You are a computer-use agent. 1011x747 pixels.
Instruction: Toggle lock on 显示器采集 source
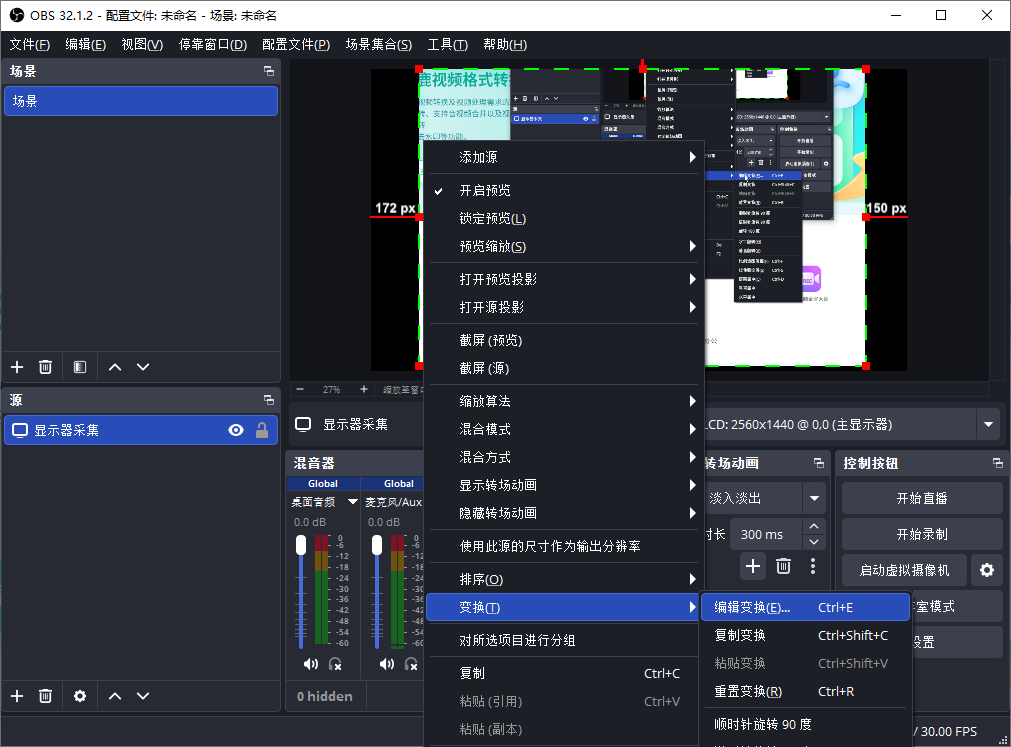(262, 430)
